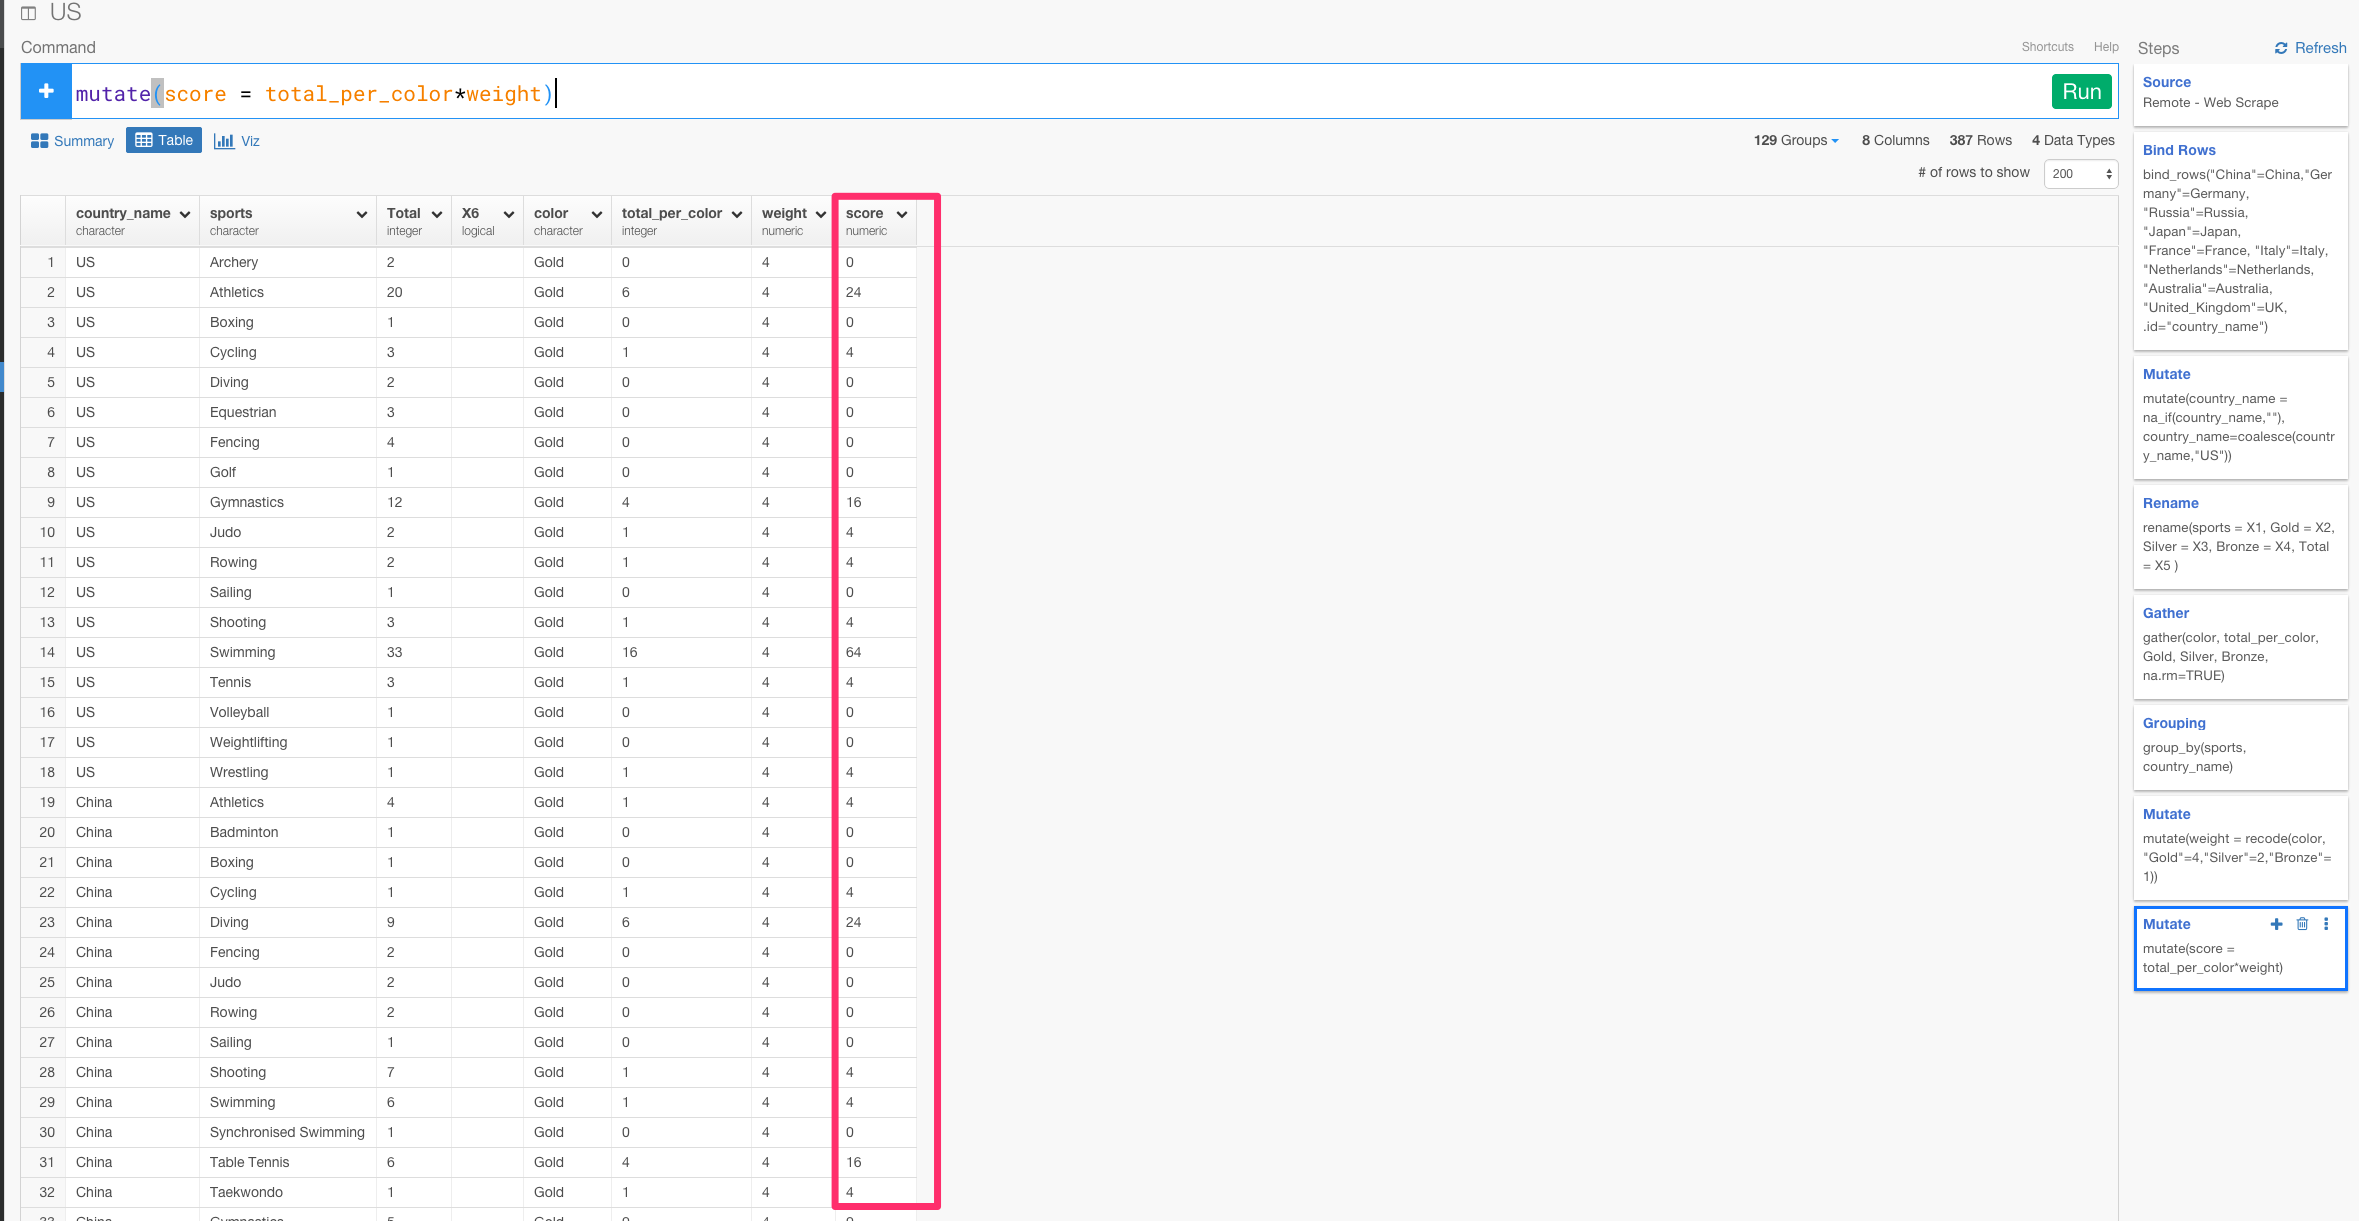Click the blue plus button beside command
2359x1221 pixels.
(46, 92)
